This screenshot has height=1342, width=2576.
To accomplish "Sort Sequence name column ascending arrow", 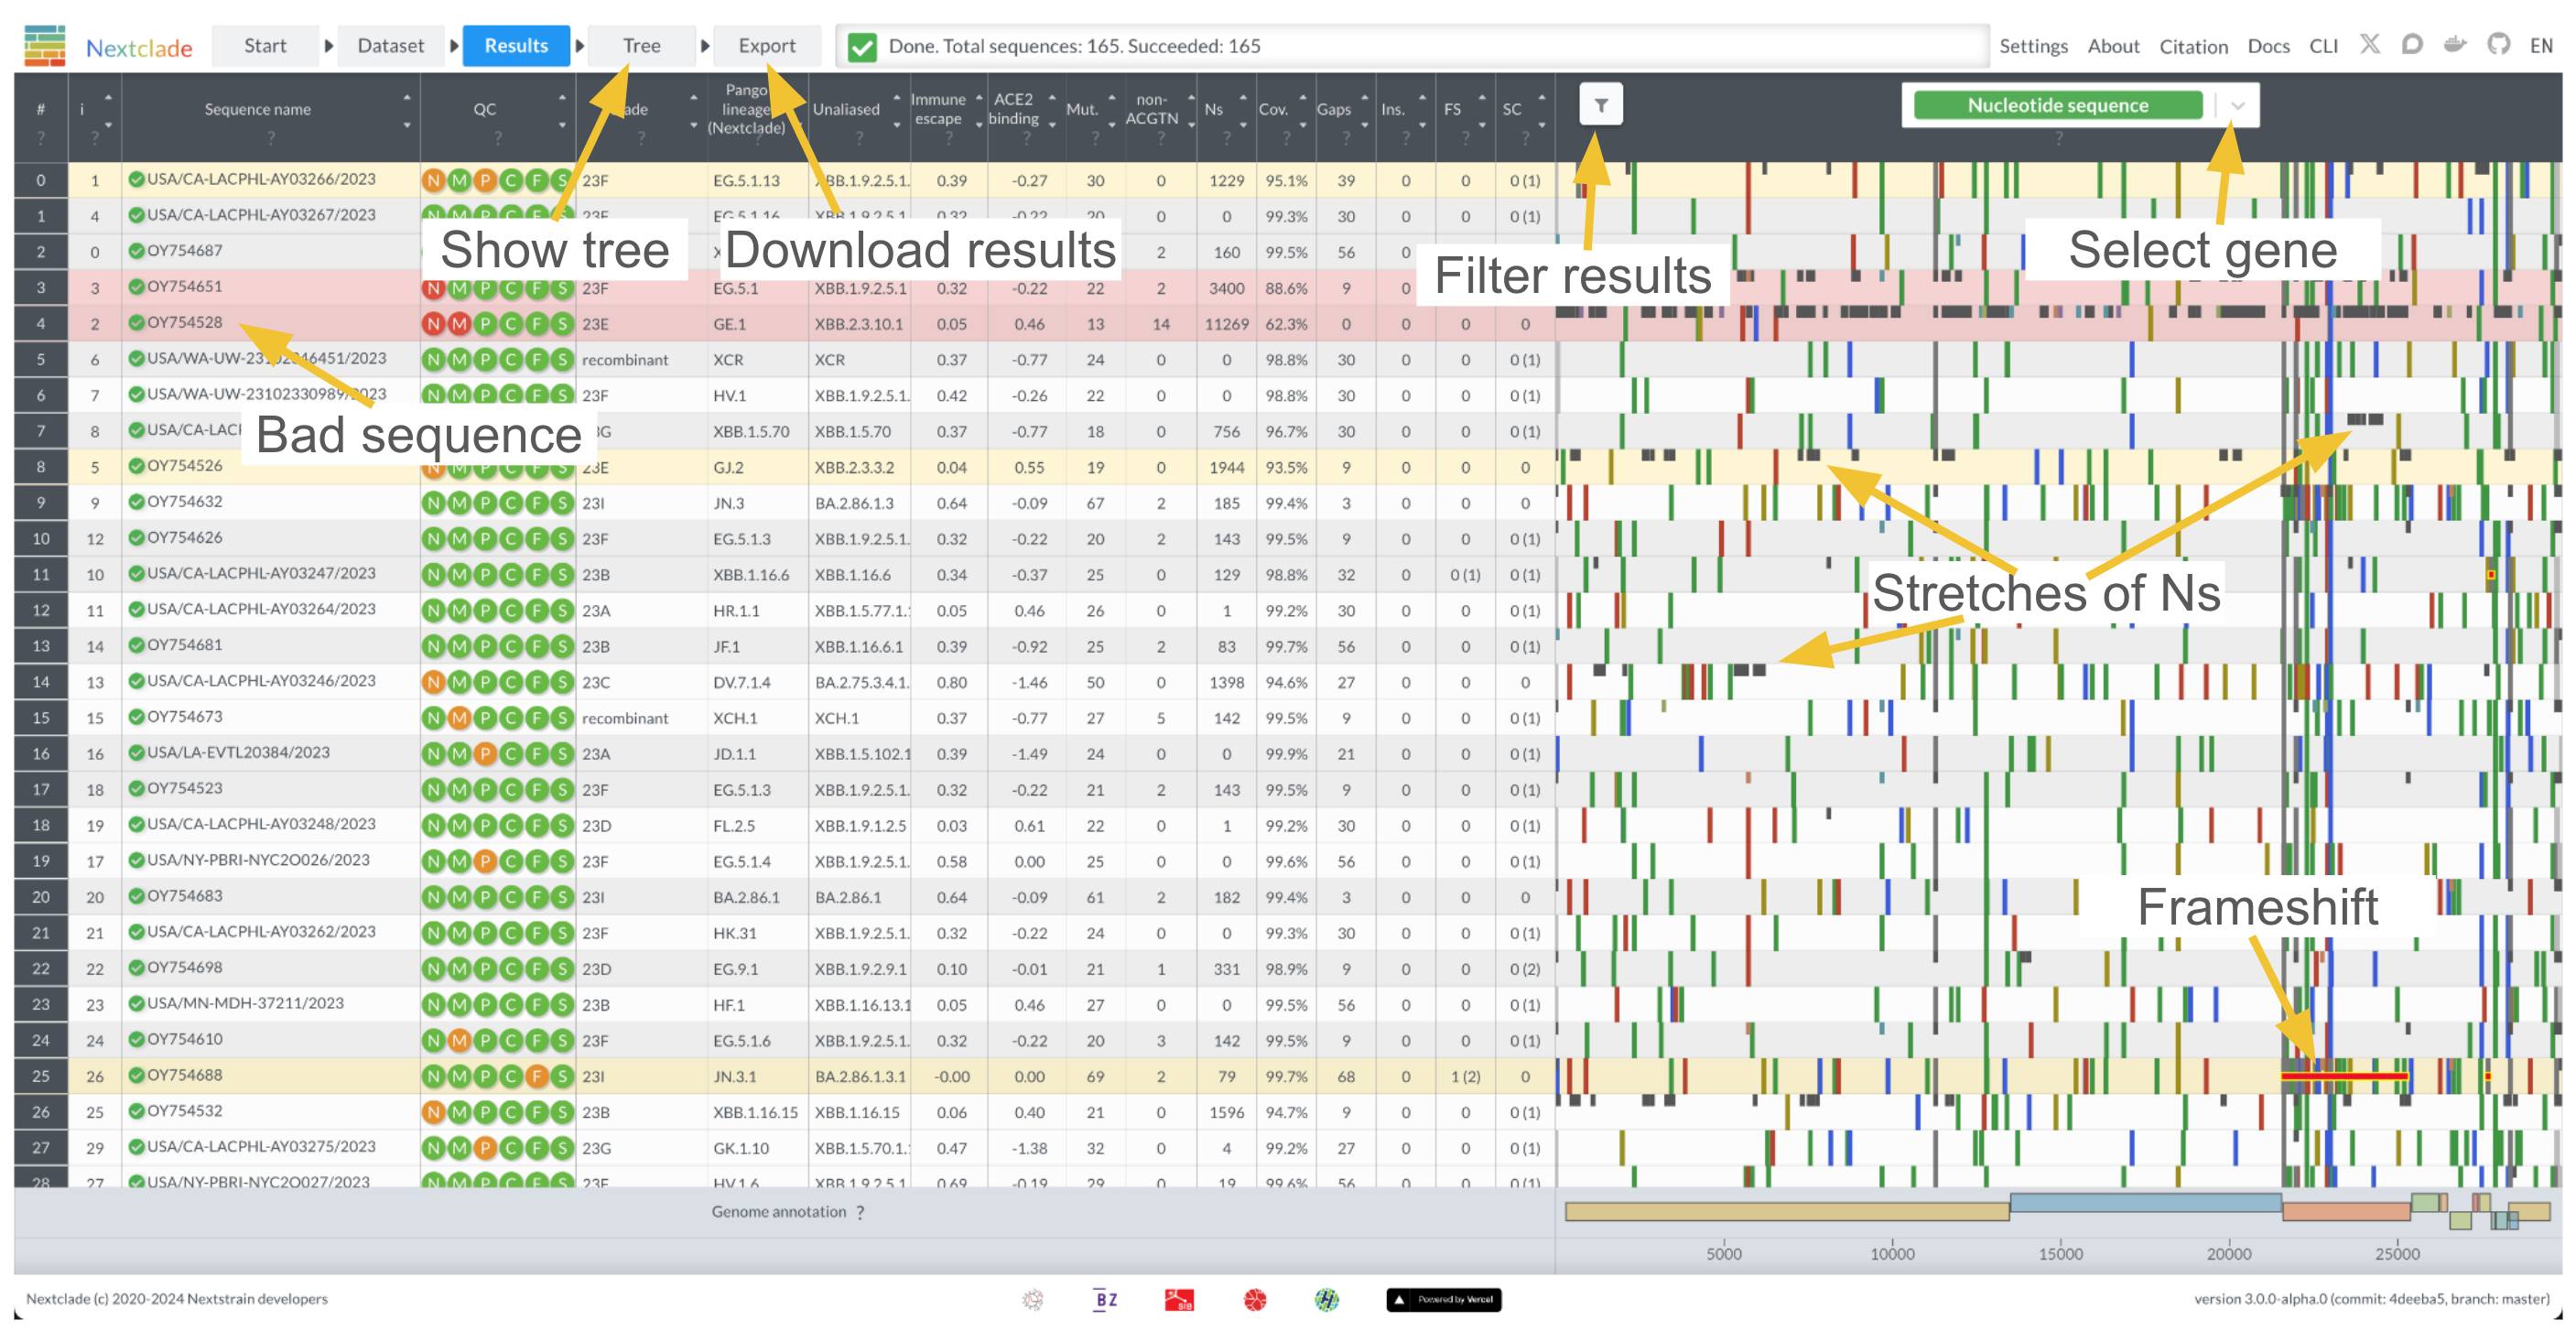I will [x=407, y=97].
